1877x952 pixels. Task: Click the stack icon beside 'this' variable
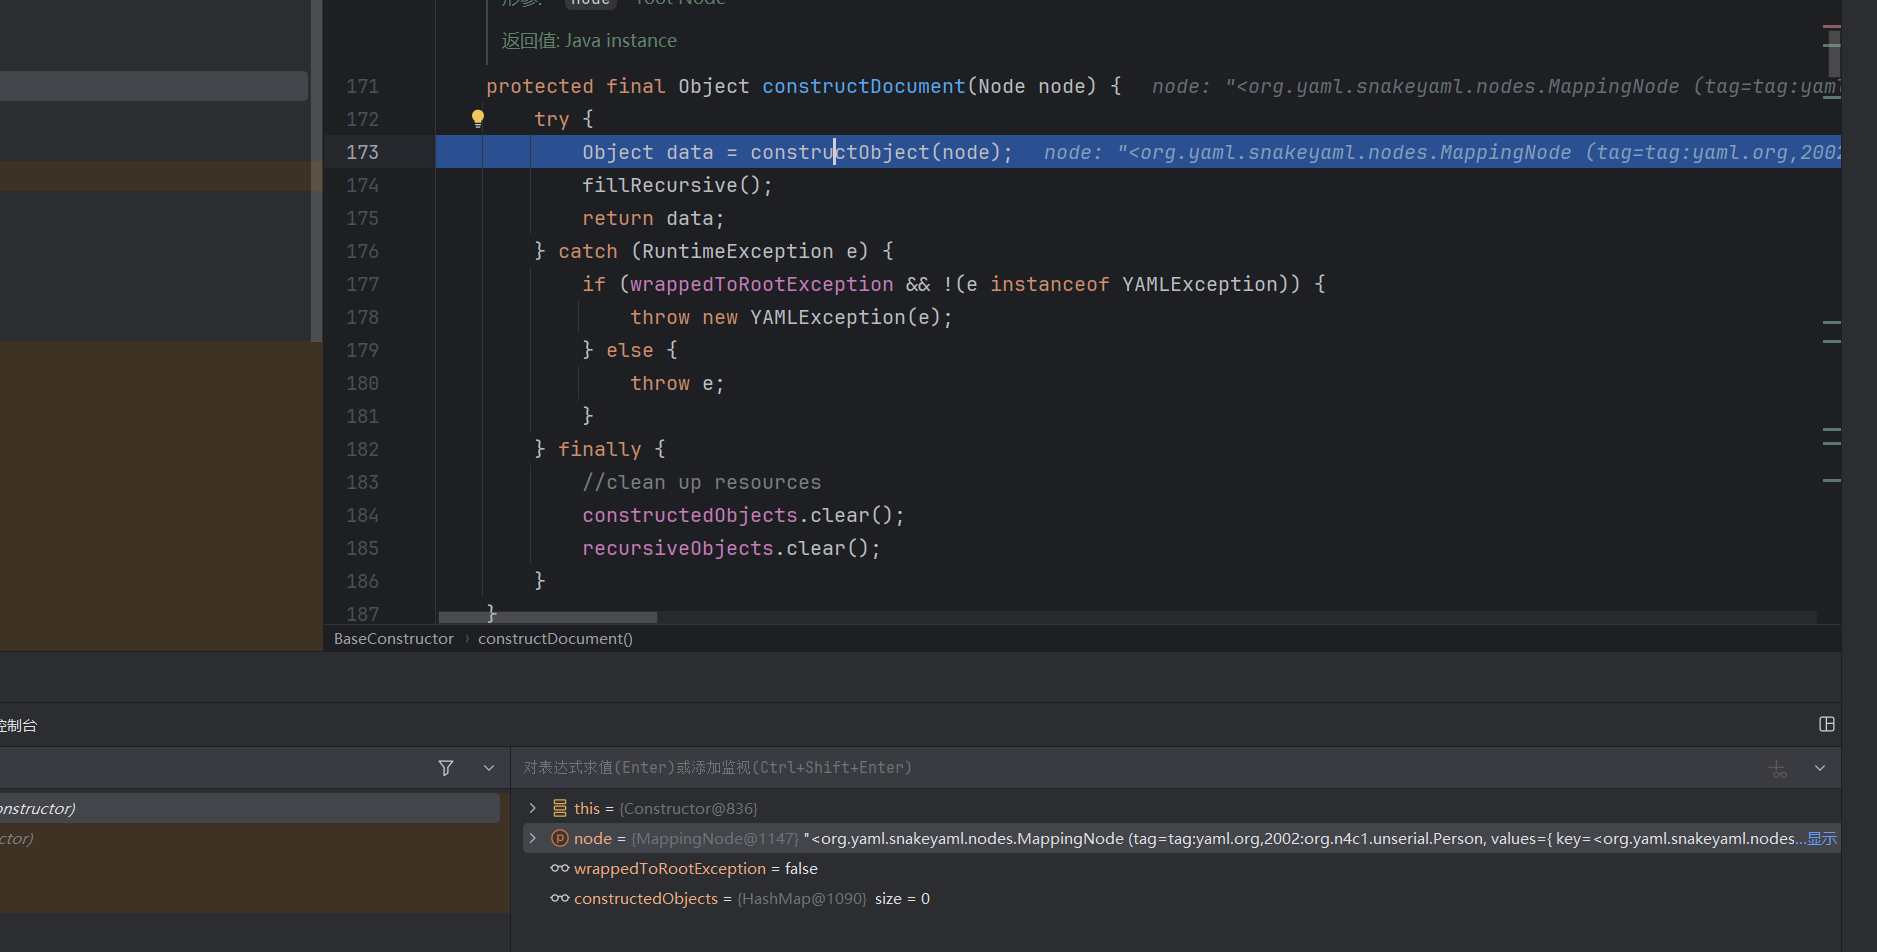[560, 808]
